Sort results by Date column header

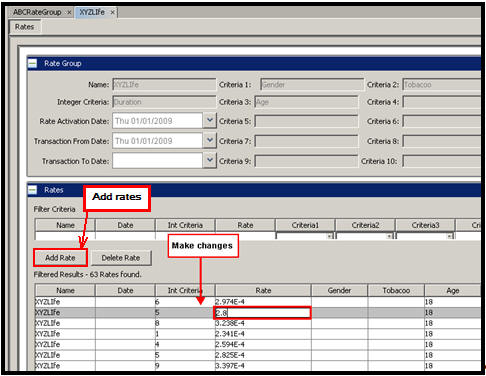(x=125, y=290)
